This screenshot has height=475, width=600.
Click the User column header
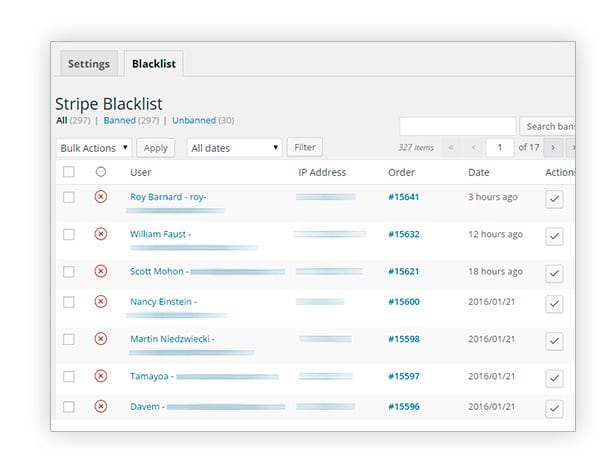coord(140,172)
